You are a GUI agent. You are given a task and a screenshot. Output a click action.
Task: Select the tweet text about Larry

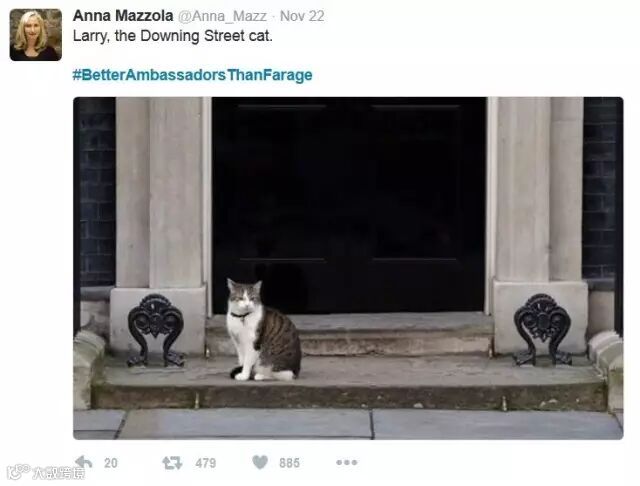tap(173, 36)
